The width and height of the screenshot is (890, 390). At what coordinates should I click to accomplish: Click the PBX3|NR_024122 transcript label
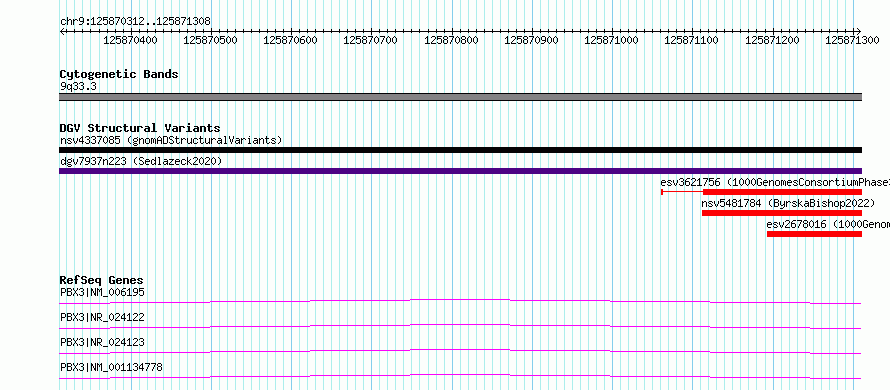102,317
